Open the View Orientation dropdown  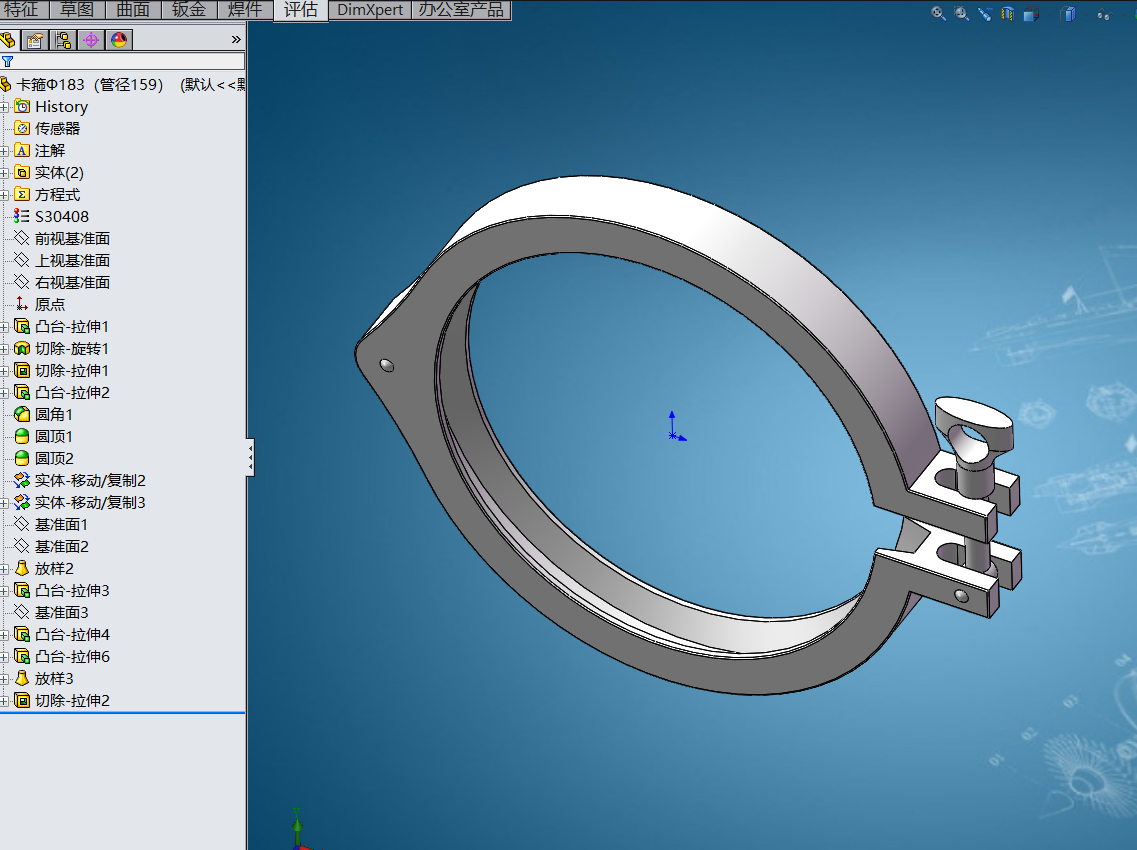[1032, 14]
